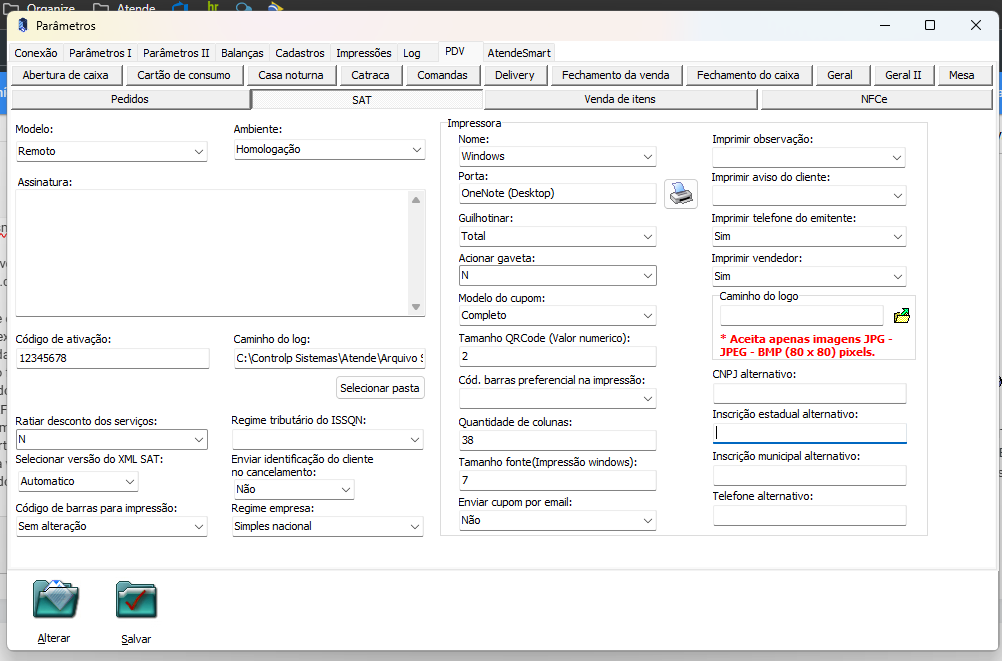Expand the Ratiar desconto dos serviços dropdown
This screenshot has width=1002, height=661.
(111, 439)
